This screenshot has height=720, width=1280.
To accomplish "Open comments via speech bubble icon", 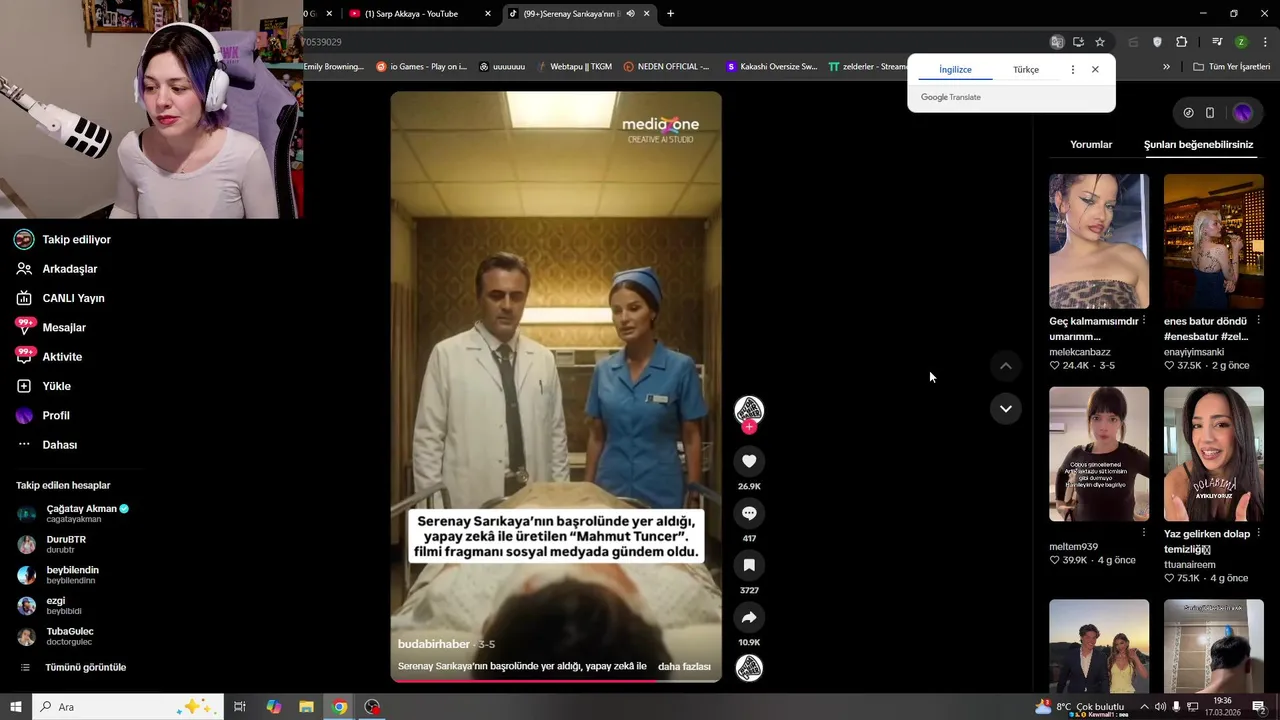I will (x=749, y=513).
